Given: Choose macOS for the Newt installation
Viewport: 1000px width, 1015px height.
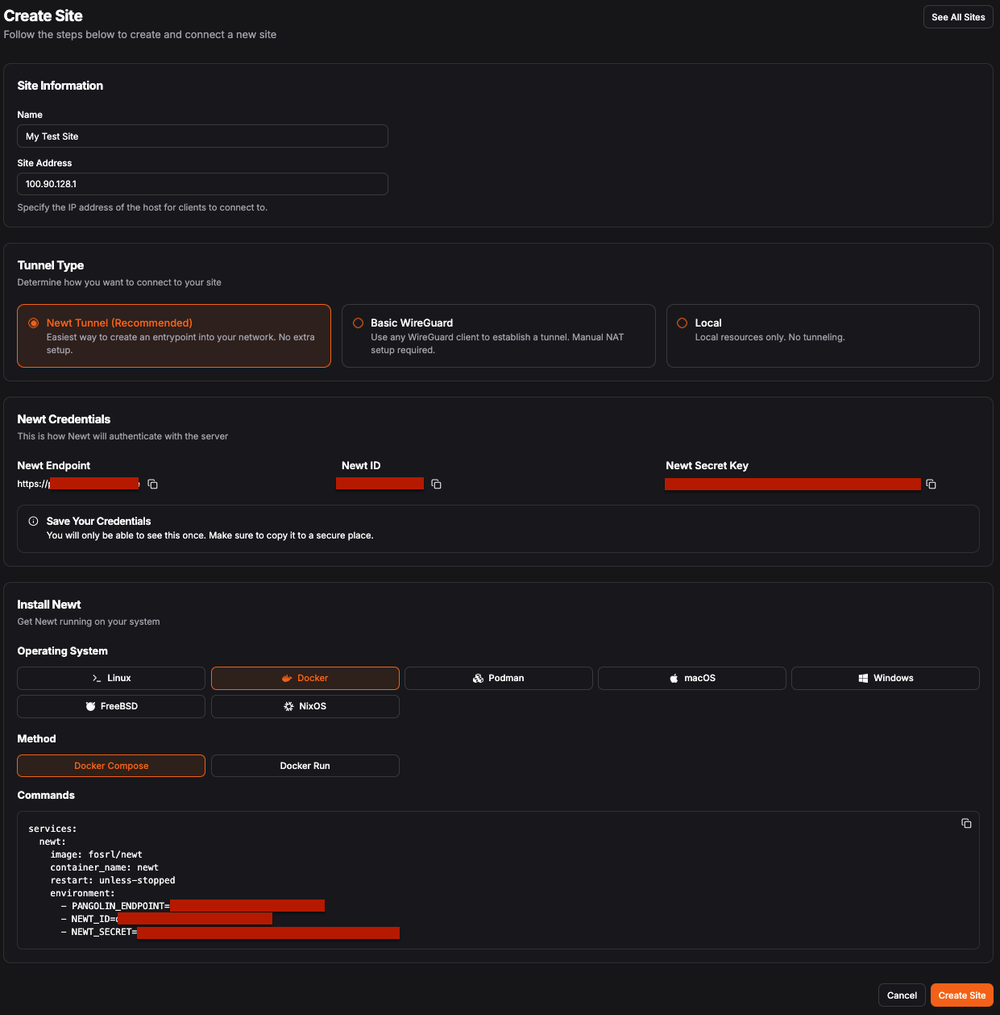Looking at the screenshot, I should tap(692, 677).
